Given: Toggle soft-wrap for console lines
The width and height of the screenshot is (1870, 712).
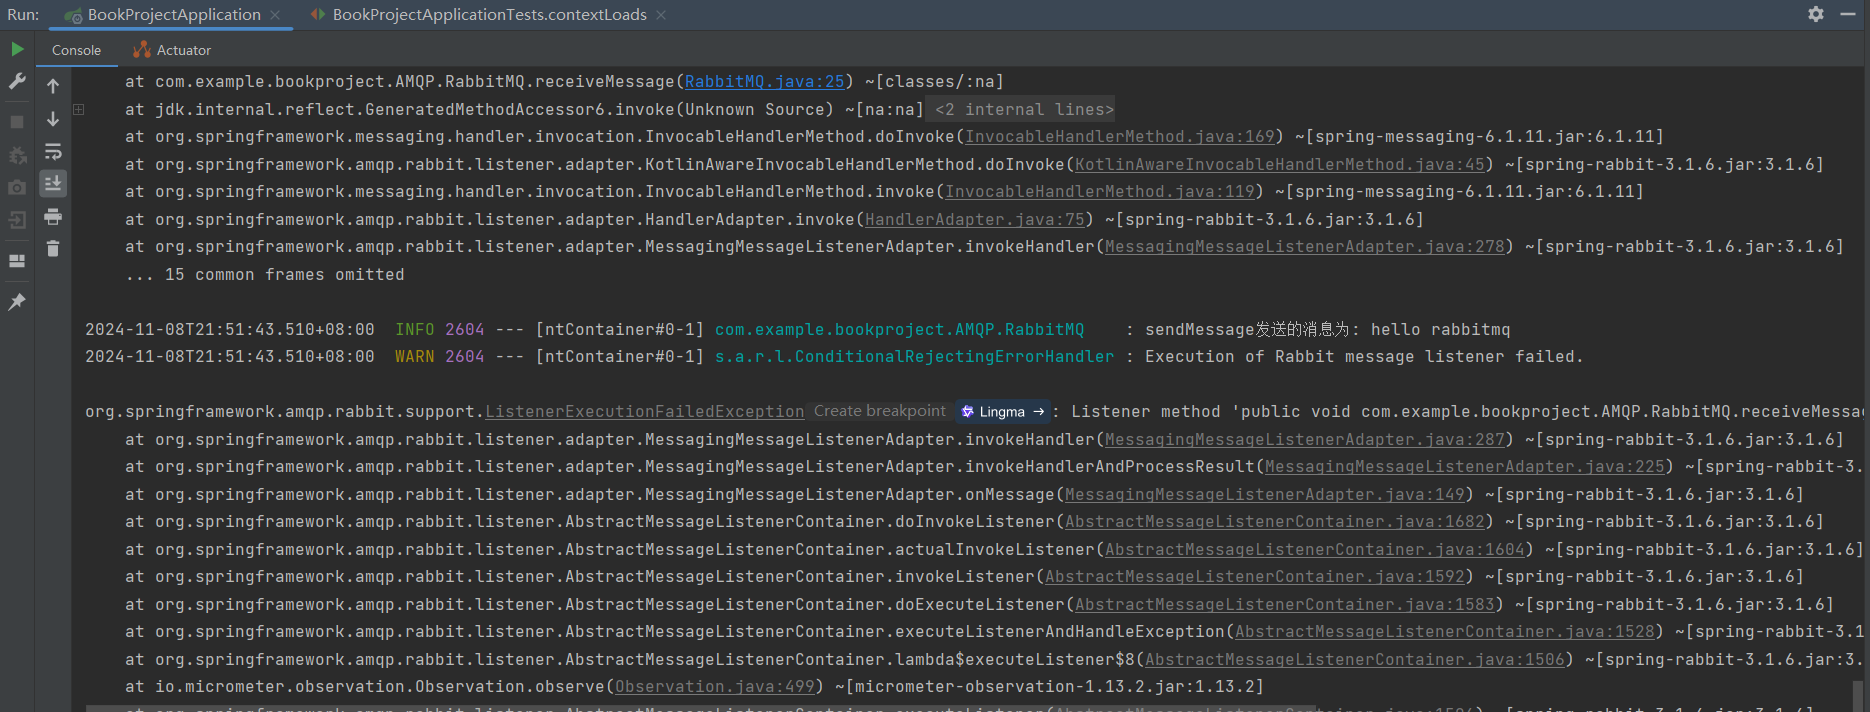Looking at the screenshot, I should (x=53, y=152).
